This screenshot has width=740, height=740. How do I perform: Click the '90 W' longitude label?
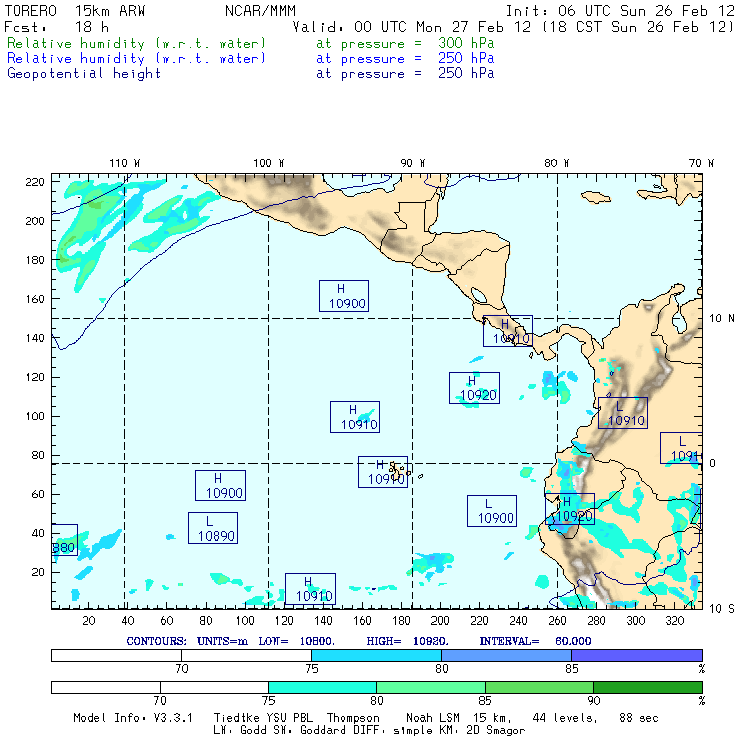pyautogui.click(x=413, y=163)
